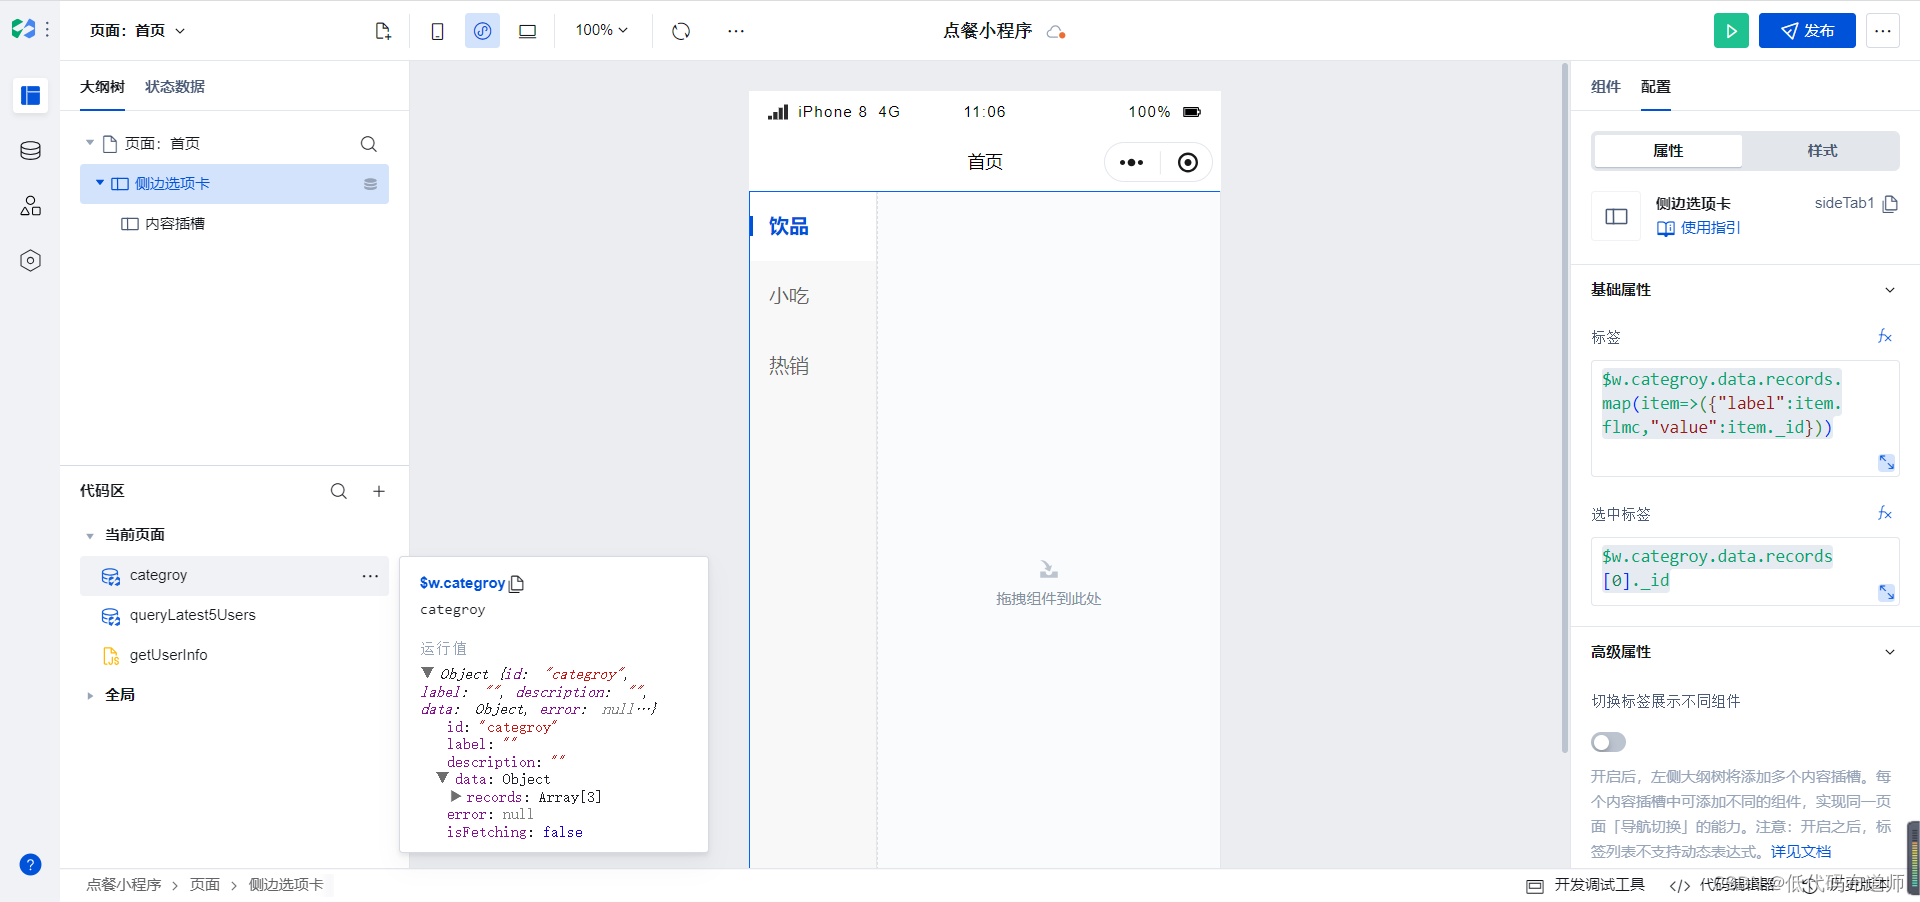Viewport: 1920px width, 902px height.
Task: Switch to the 状态数据 tab
Action: 175,87
